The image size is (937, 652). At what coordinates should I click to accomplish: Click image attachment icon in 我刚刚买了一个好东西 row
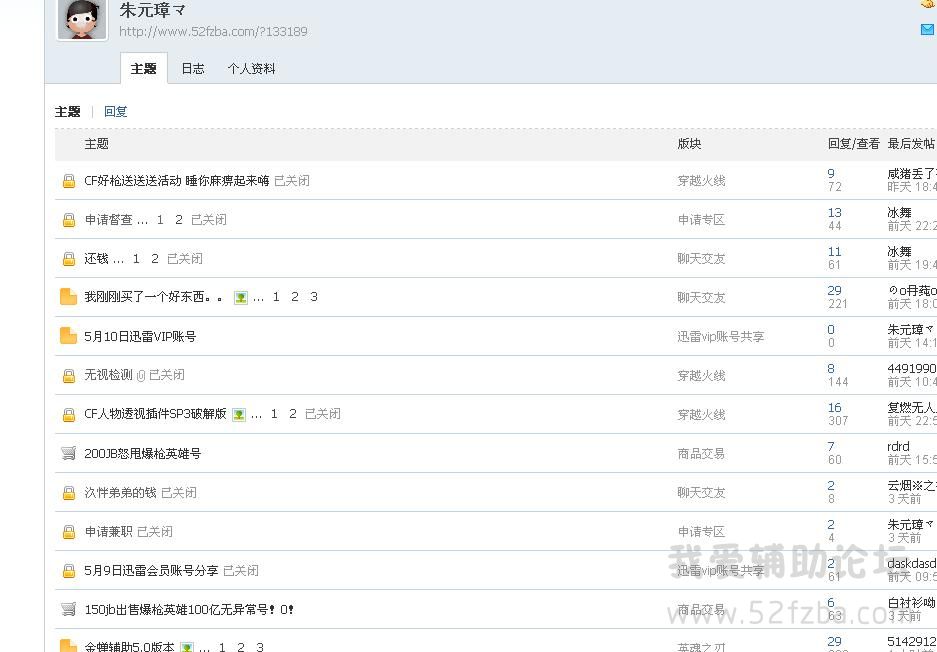point(241,297)
